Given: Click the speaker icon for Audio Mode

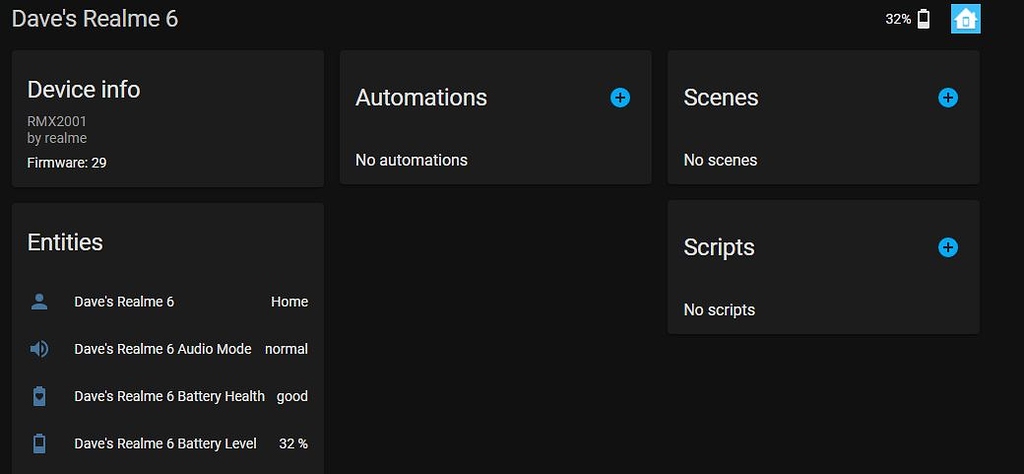Looking at the screenshot, I should (39, 349).
